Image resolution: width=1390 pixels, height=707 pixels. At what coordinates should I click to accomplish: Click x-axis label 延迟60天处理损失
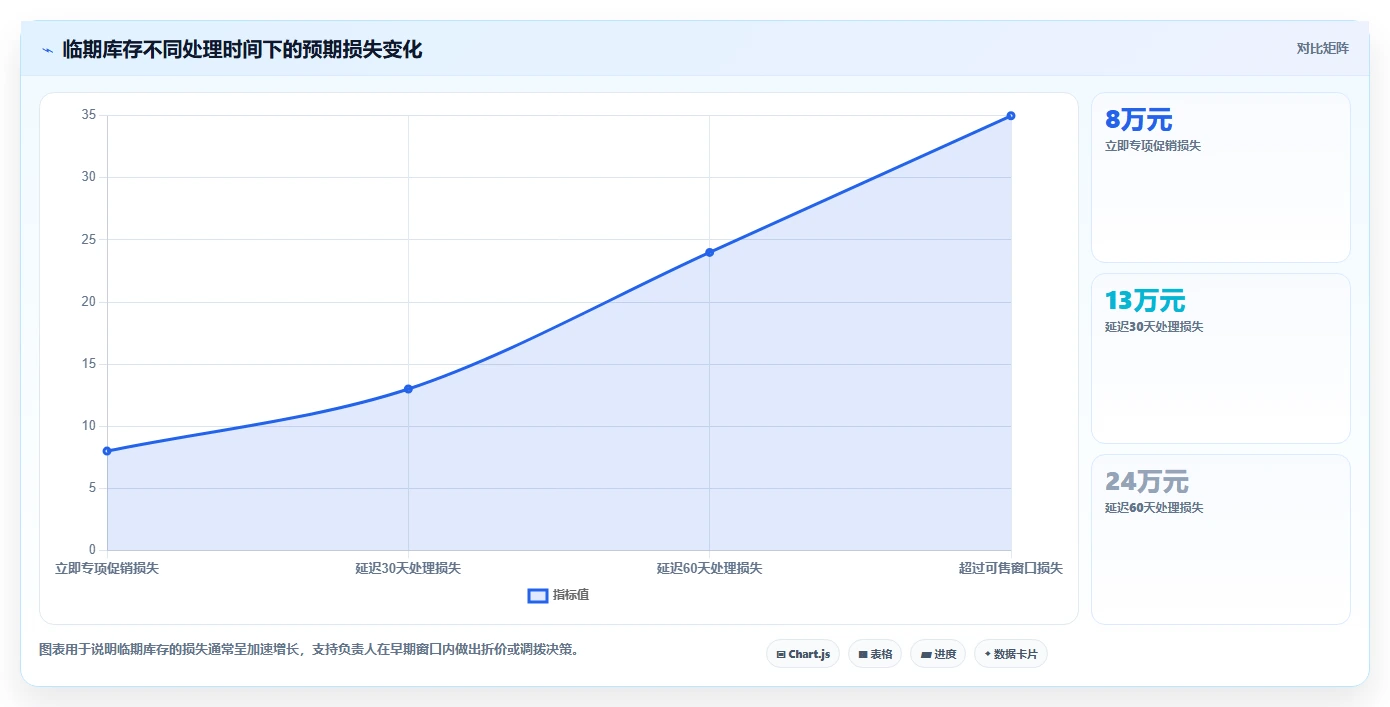pos(710,568)
